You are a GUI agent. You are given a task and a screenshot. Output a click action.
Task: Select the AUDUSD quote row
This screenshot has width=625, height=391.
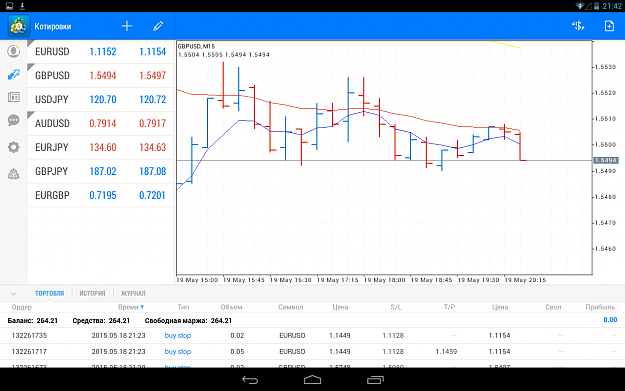point(101,123)
